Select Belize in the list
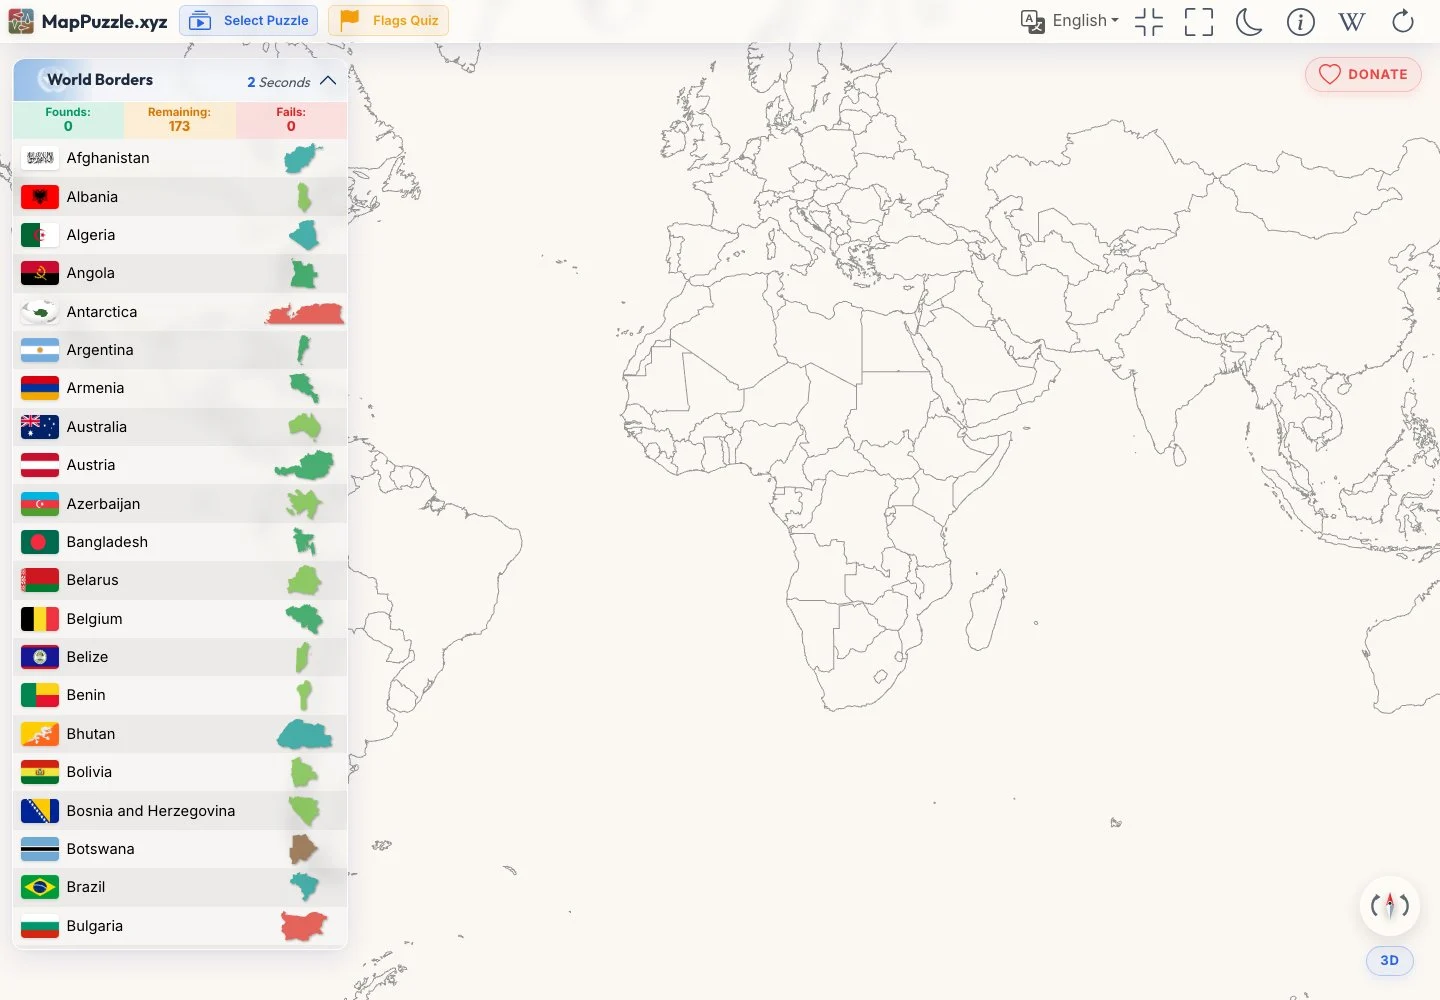1440x1000 pixels. [x=180, y=657]
